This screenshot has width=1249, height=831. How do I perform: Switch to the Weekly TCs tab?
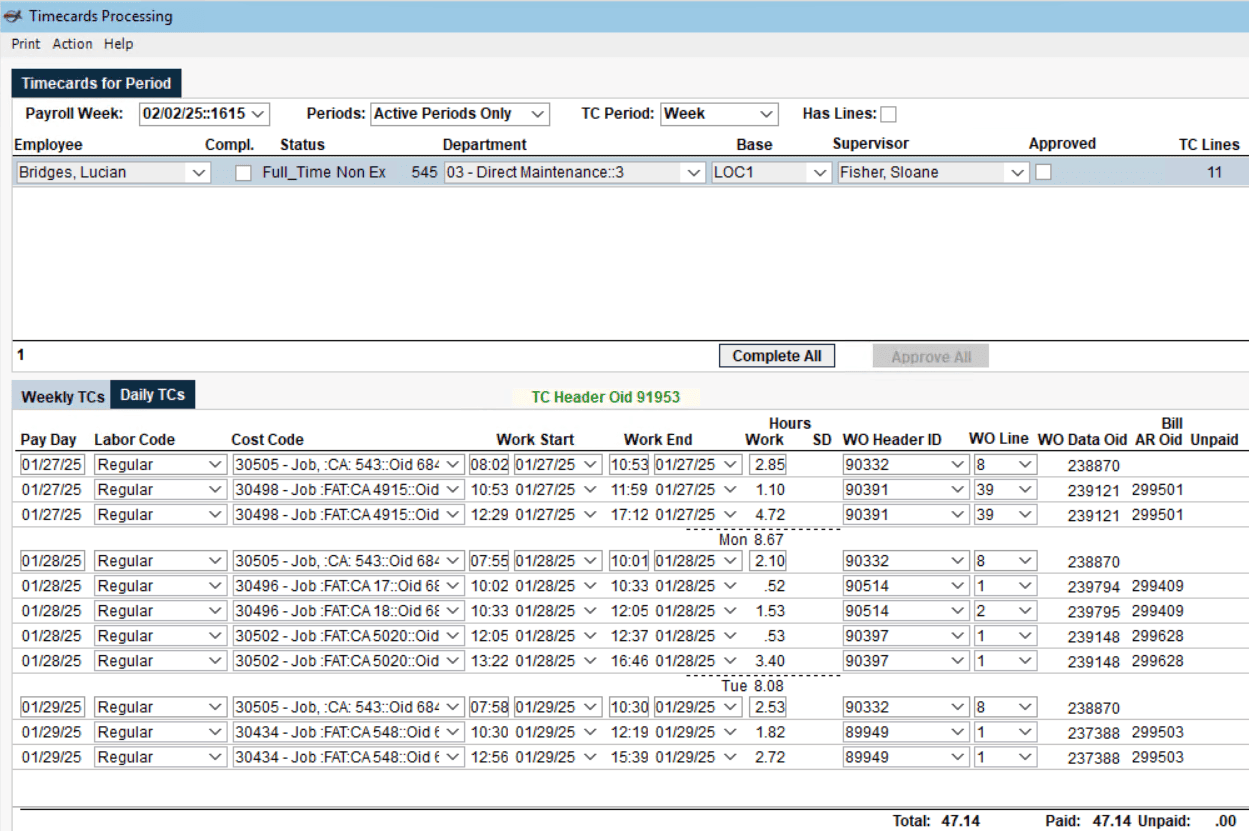coord(61,396)
